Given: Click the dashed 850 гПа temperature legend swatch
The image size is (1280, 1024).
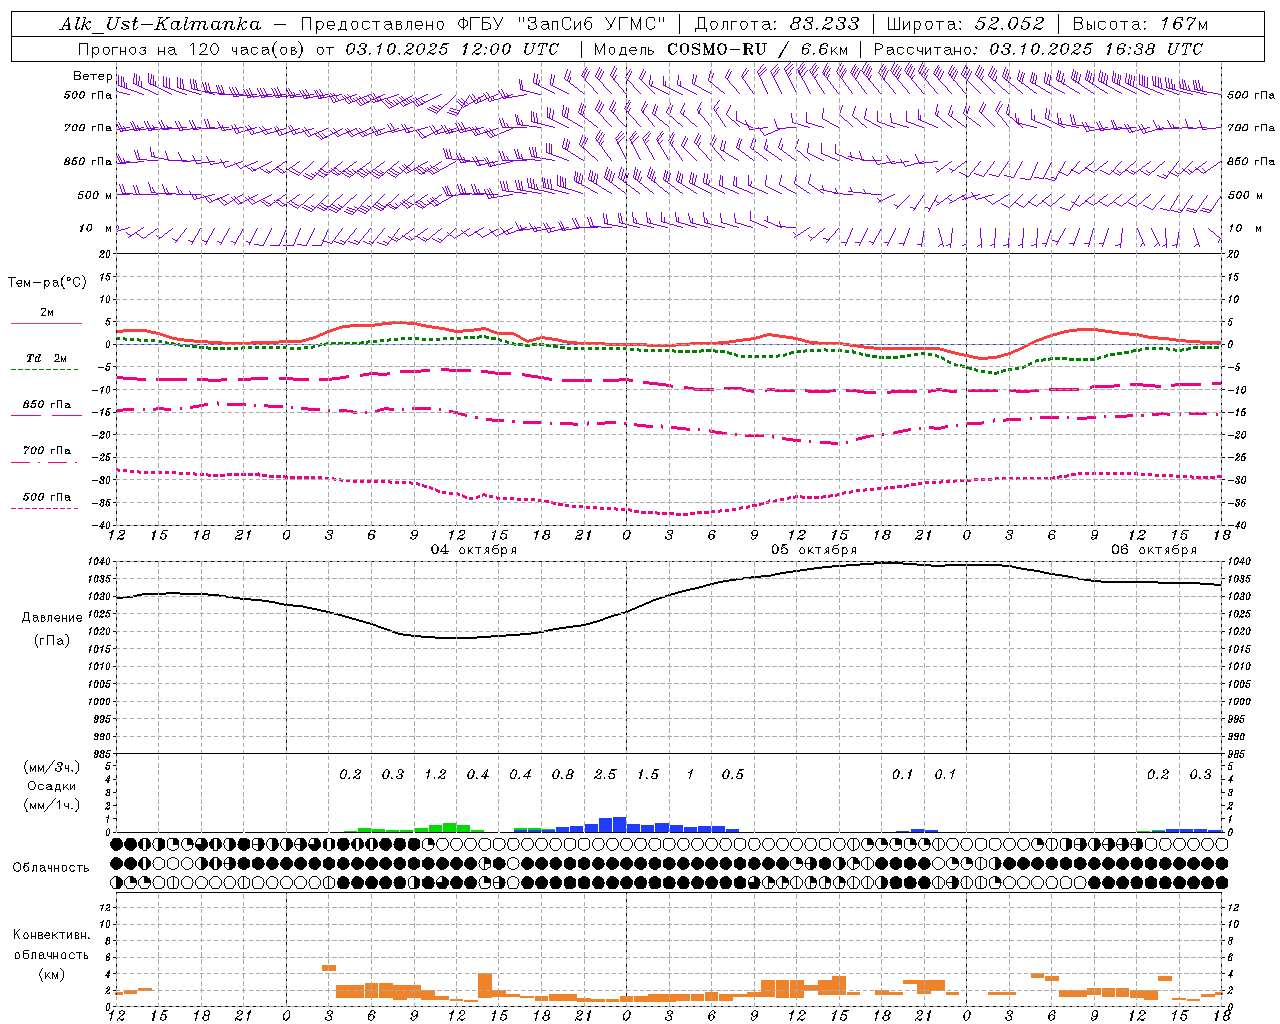Looking at the screenshot, I should (x=46, y=415).
